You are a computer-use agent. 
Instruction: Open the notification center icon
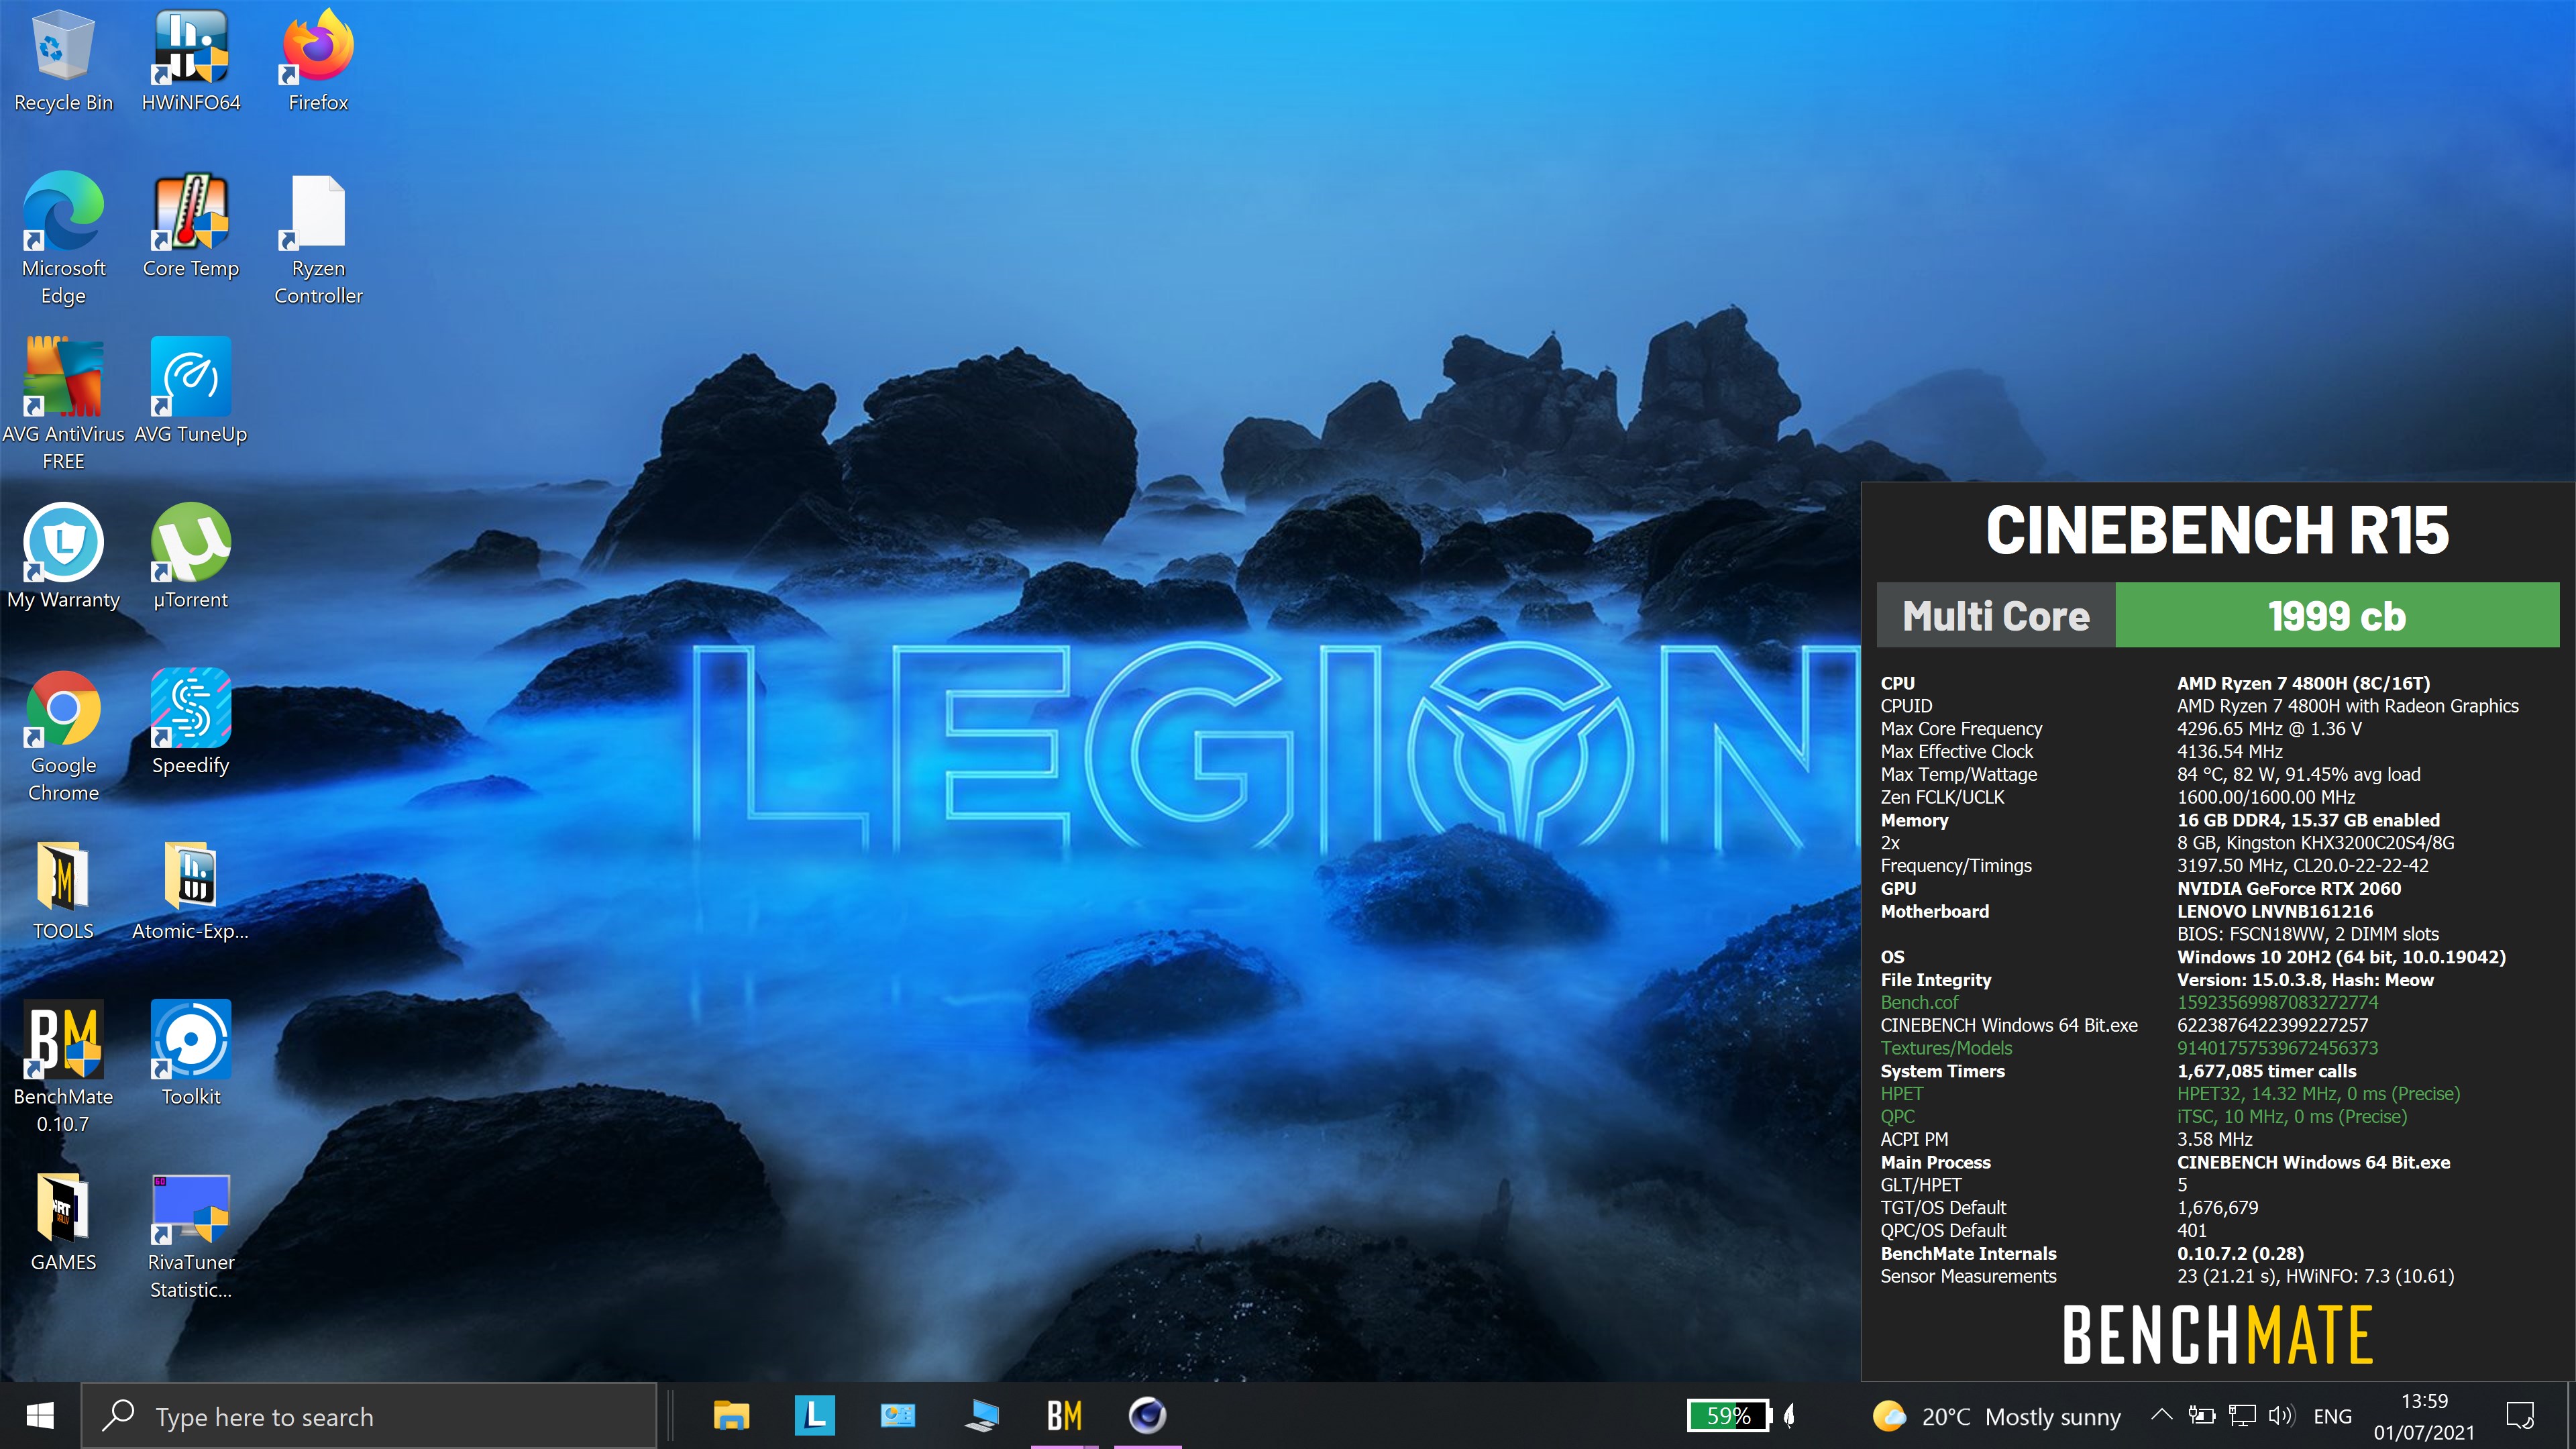pos(2520,1416)
